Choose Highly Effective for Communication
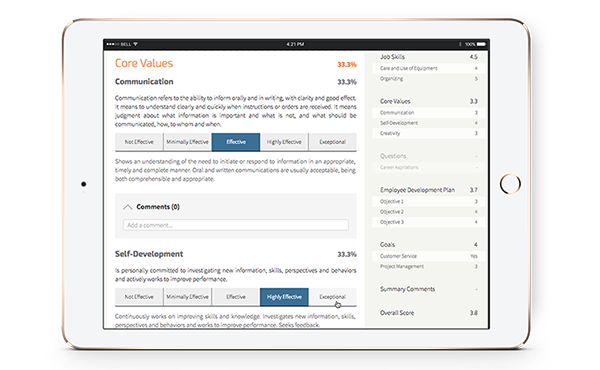The width and height of the screenshot is (600, 370). click(284, 142)
